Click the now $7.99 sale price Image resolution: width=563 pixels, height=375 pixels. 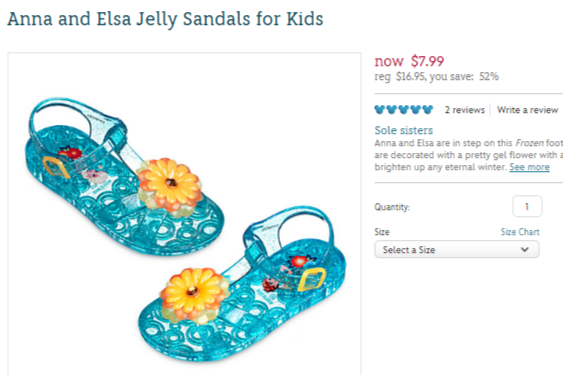[x=409, y=61]
